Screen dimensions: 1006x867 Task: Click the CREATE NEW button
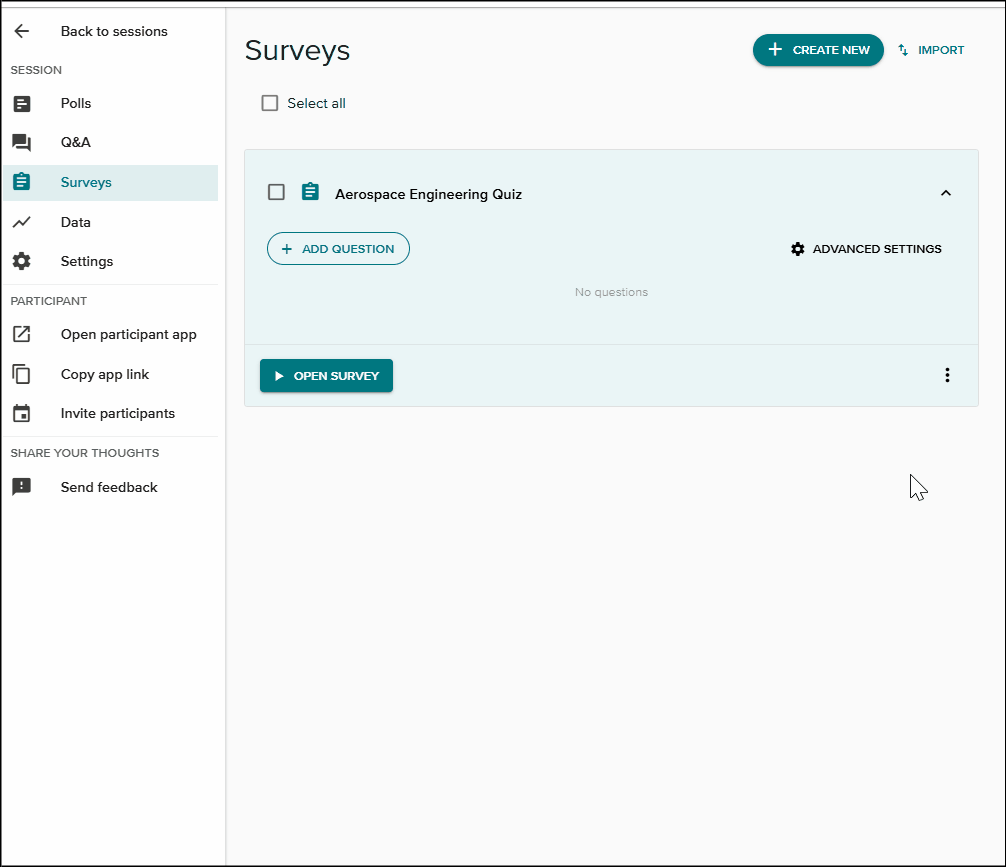(818, 49)
